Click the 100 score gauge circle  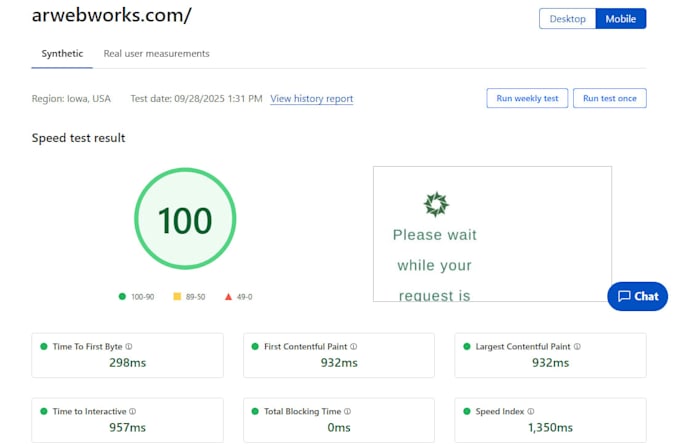(185, 219)
